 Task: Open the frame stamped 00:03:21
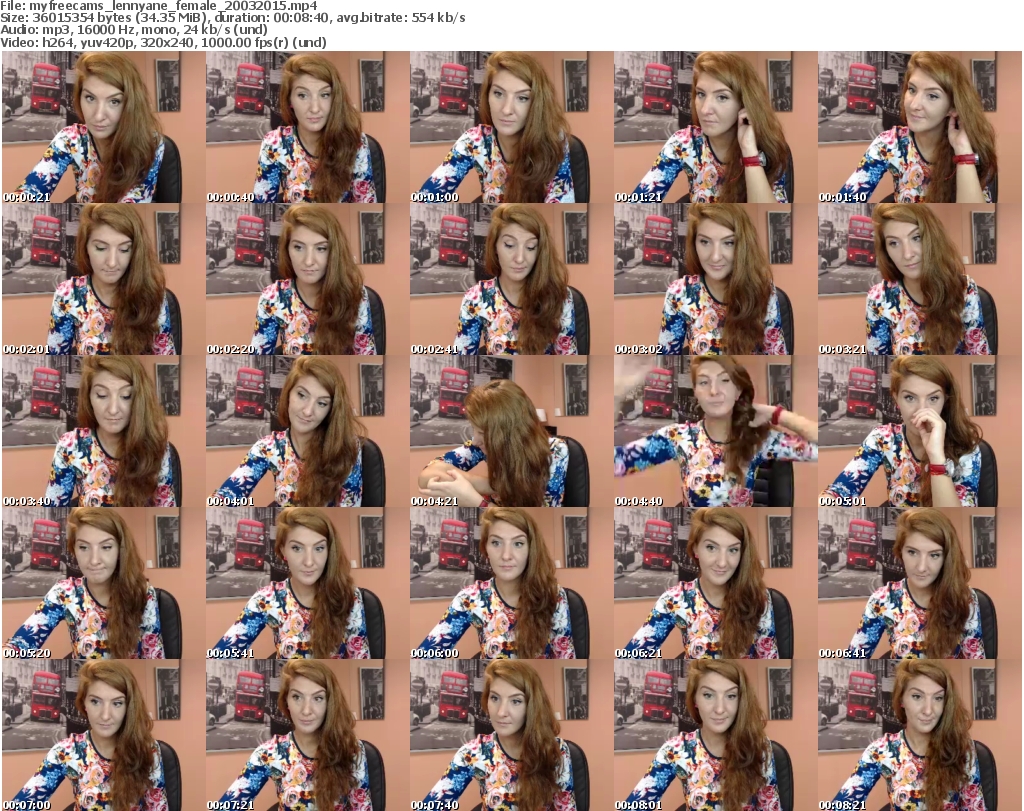coord(920,279)
